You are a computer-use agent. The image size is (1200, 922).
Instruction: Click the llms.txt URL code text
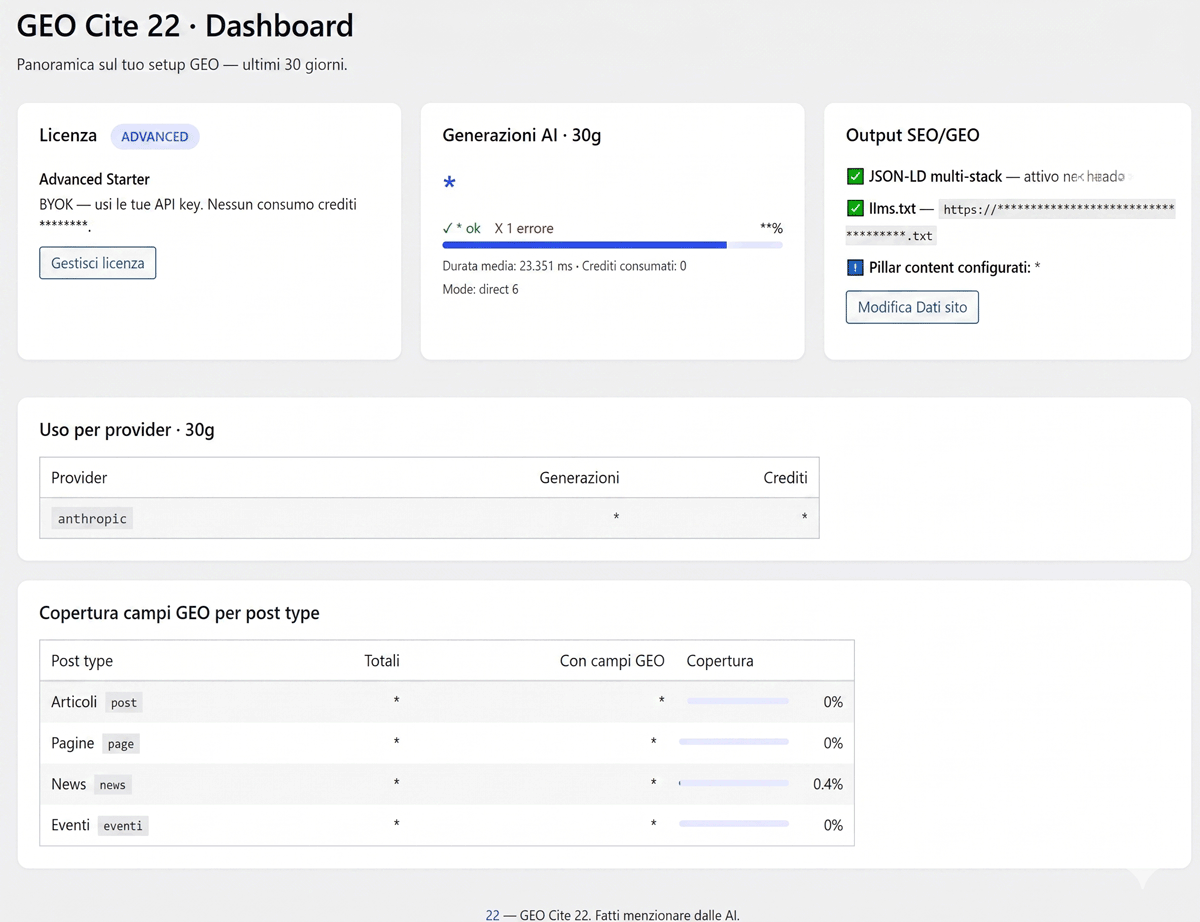1011,222
